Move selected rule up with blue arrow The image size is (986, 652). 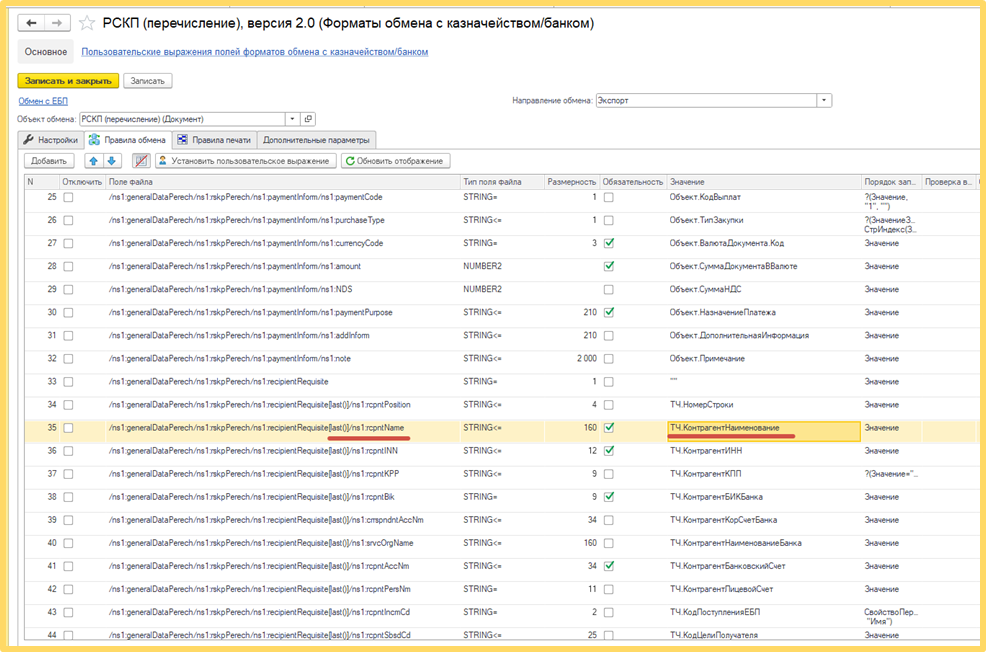(x=94, y=161)
